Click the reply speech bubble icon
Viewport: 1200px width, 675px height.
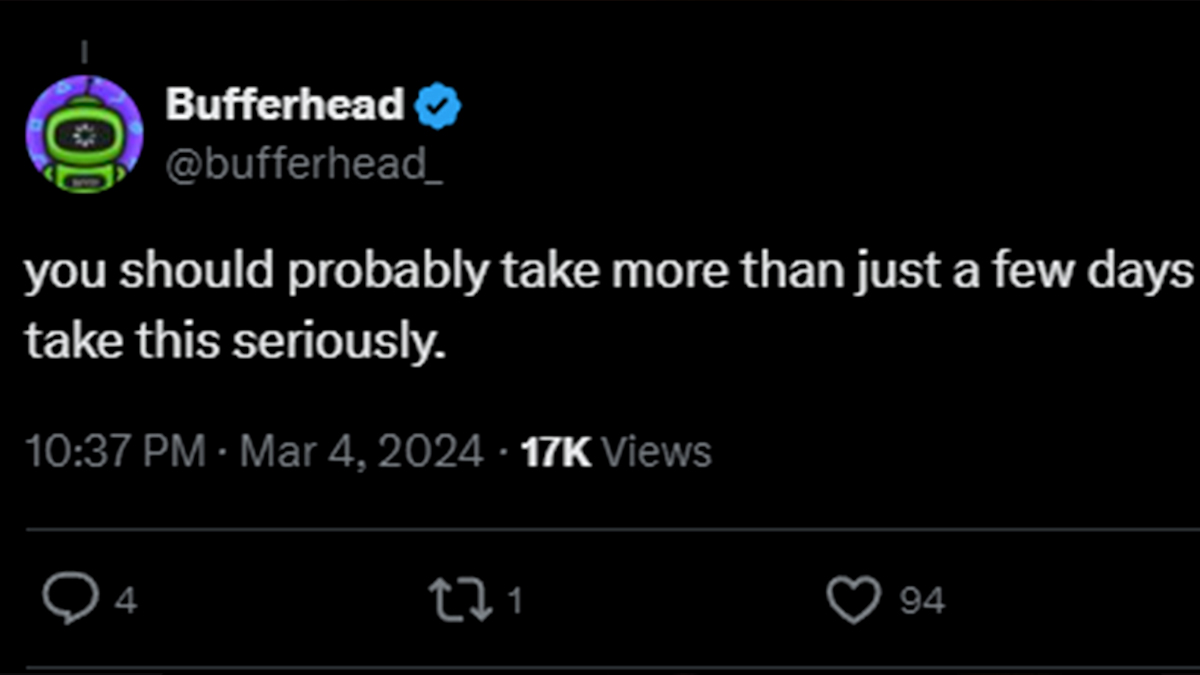click(x=68, y=600)
